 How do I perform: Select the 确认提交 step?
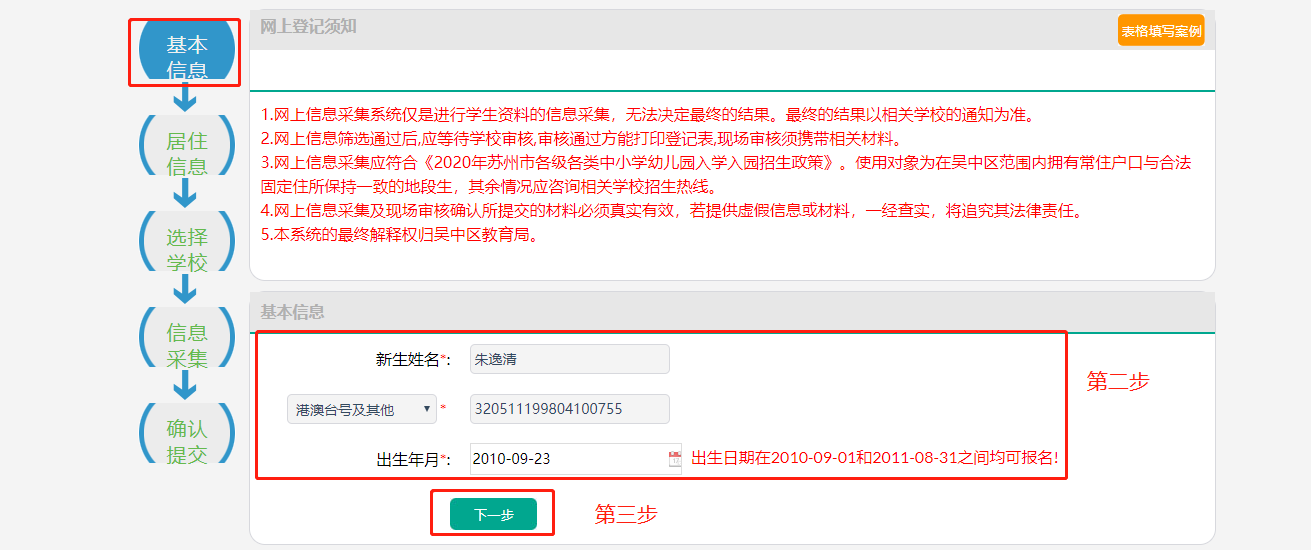[186, 440]
